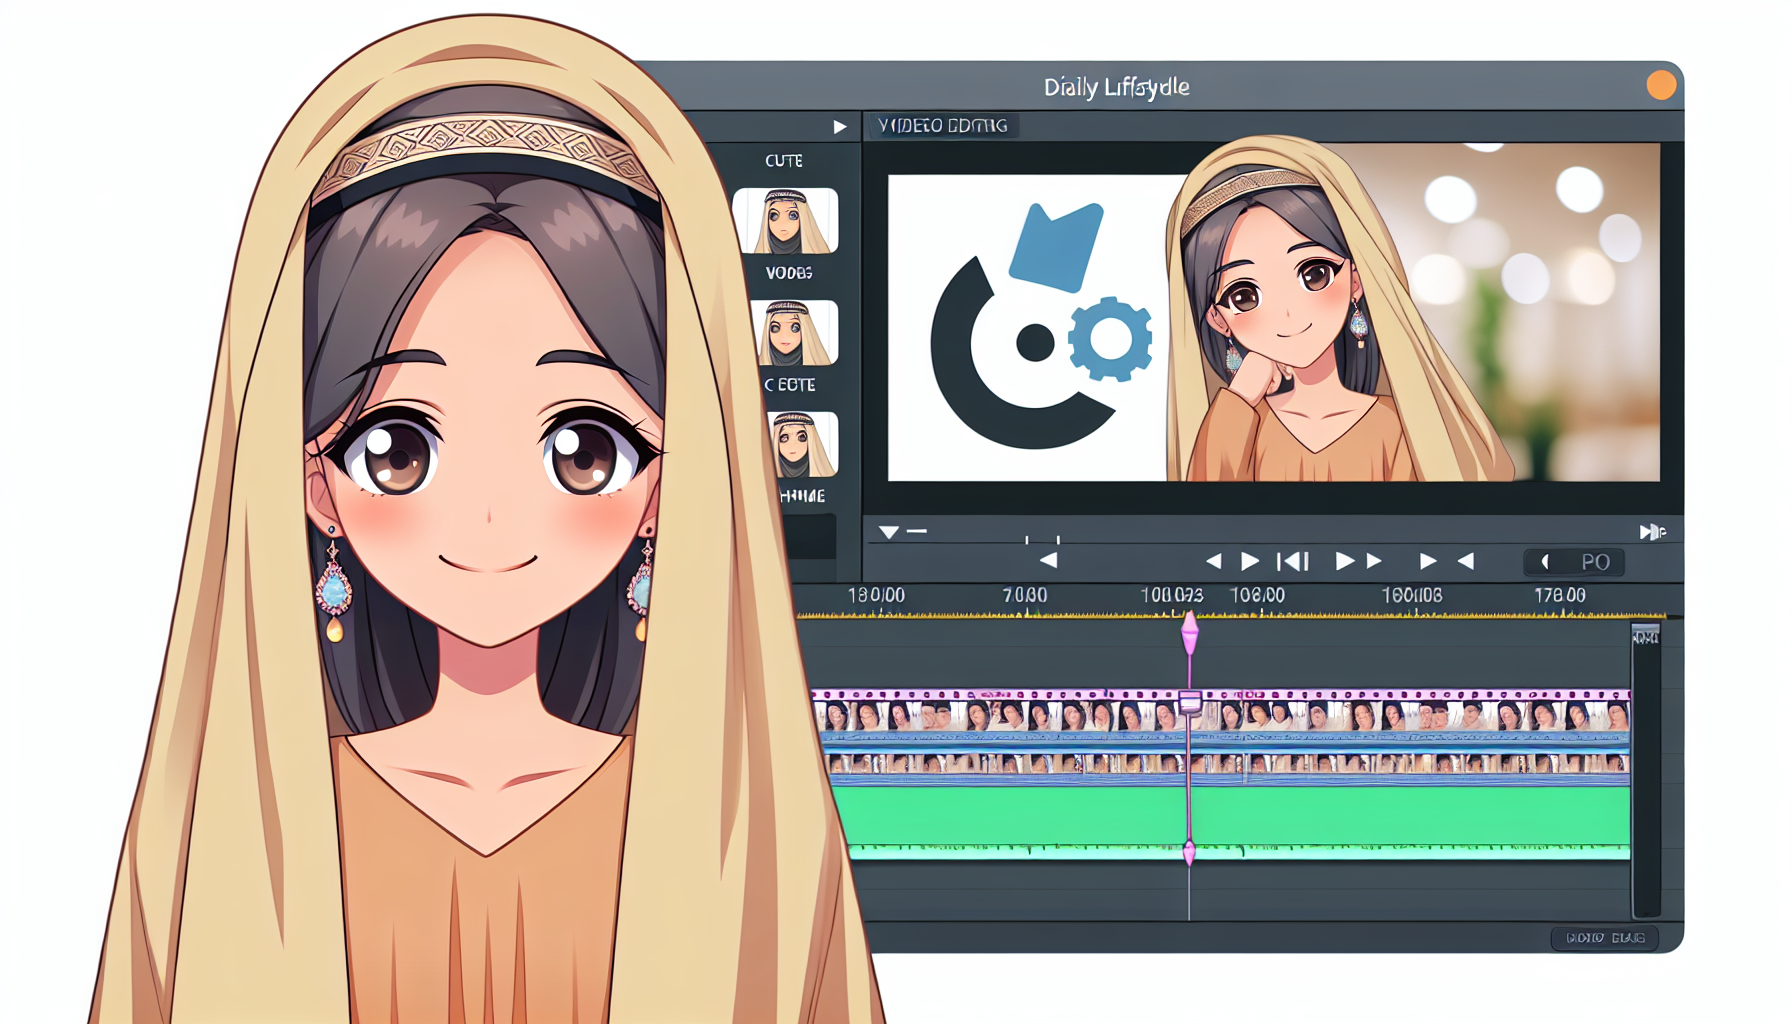Open the down-triangle menu left of the scrubber
1792x1024 pixels.
pos(888,532)
